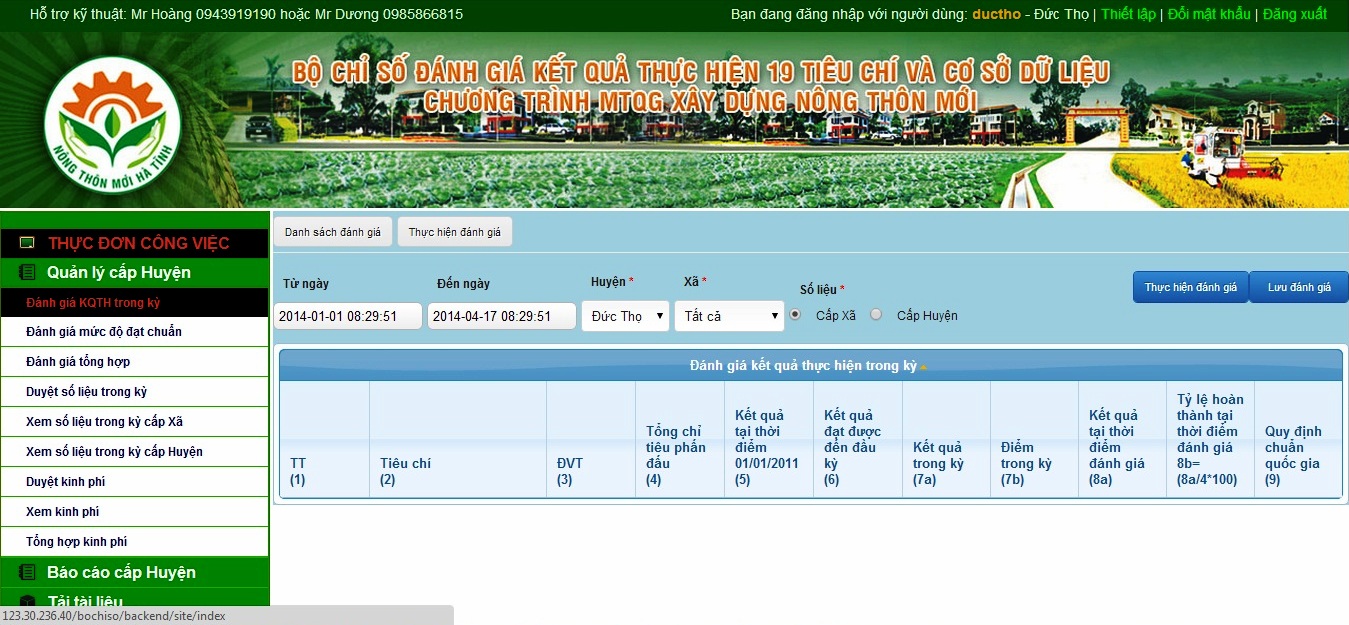
Task: Click the ĐVT (3) column header
Action: coord(591,439)
